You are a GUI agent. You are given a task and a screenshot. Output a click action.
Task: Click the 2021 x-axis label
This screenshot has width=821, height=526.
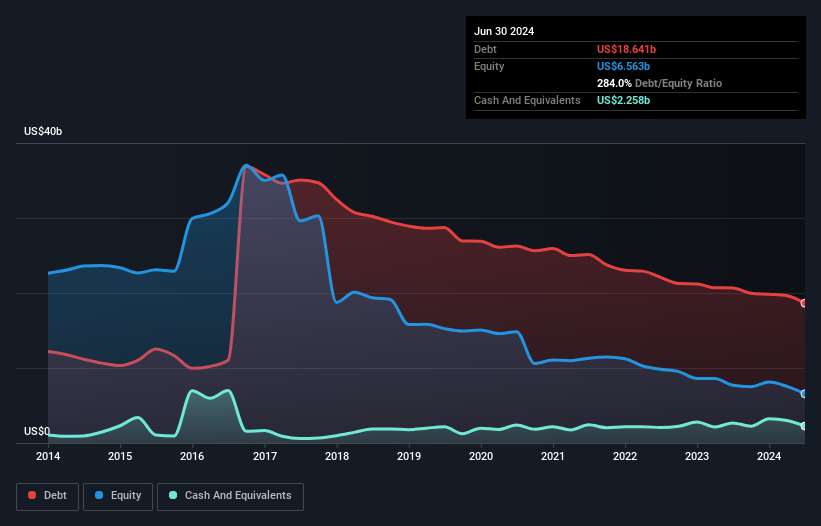[553, 456]
